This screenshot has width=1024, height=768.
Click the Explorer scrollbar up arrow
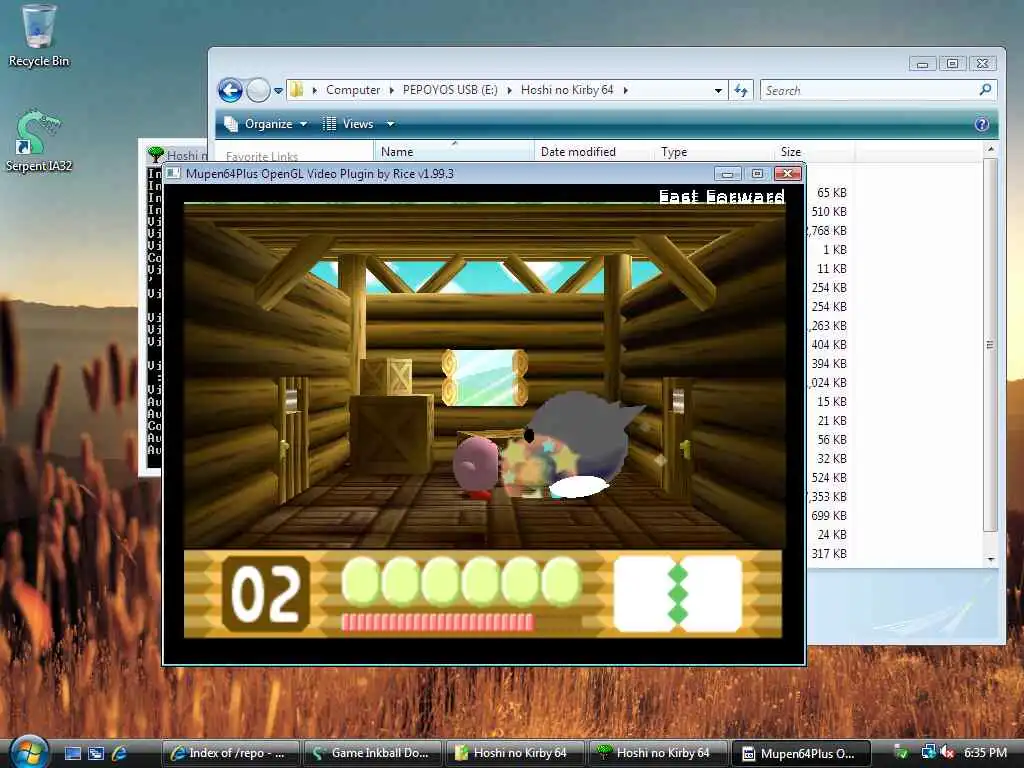(x=991, y=150)
